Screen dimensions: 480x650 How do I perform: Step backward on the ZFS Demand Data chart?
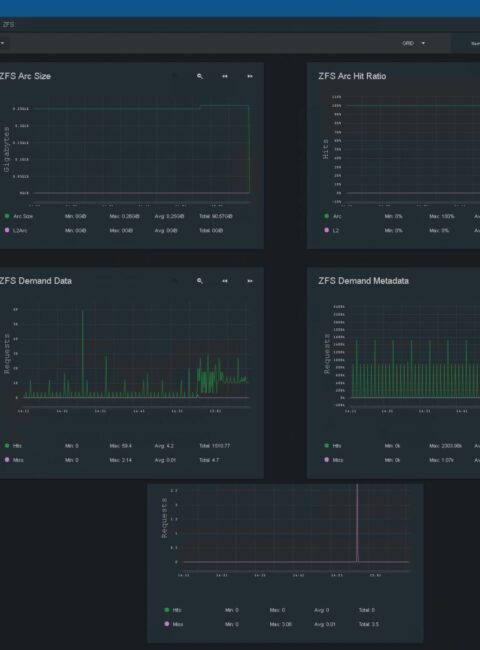[x=225, y=281]
